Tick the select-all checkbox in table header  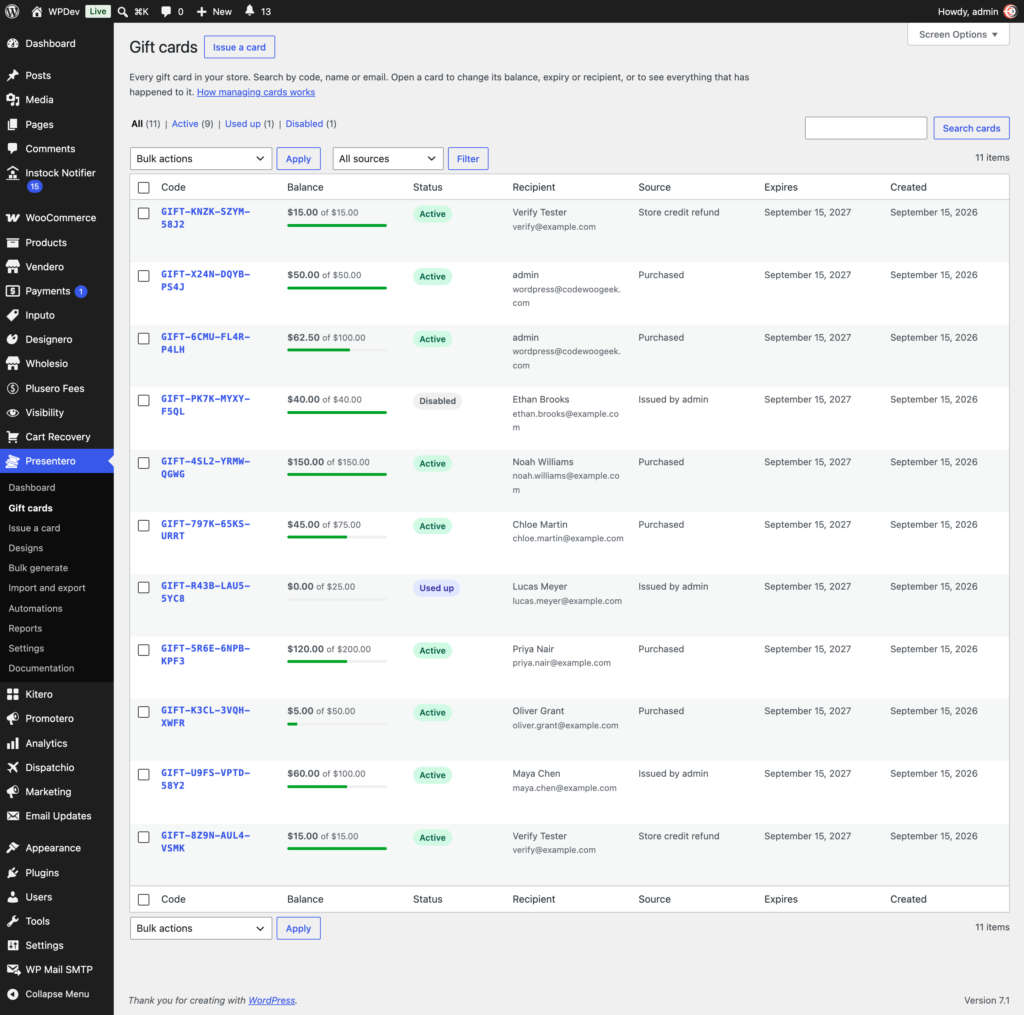(x=144, y=188)
